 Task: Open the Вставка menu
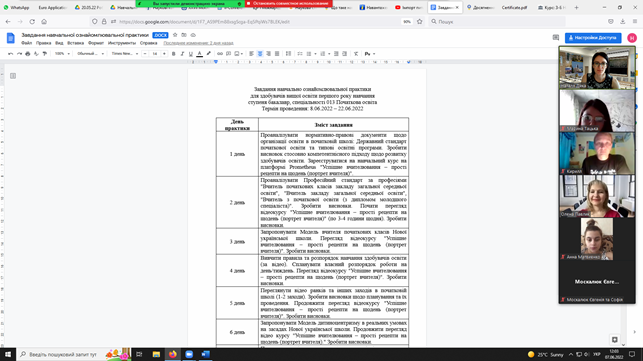click(75, 43)
